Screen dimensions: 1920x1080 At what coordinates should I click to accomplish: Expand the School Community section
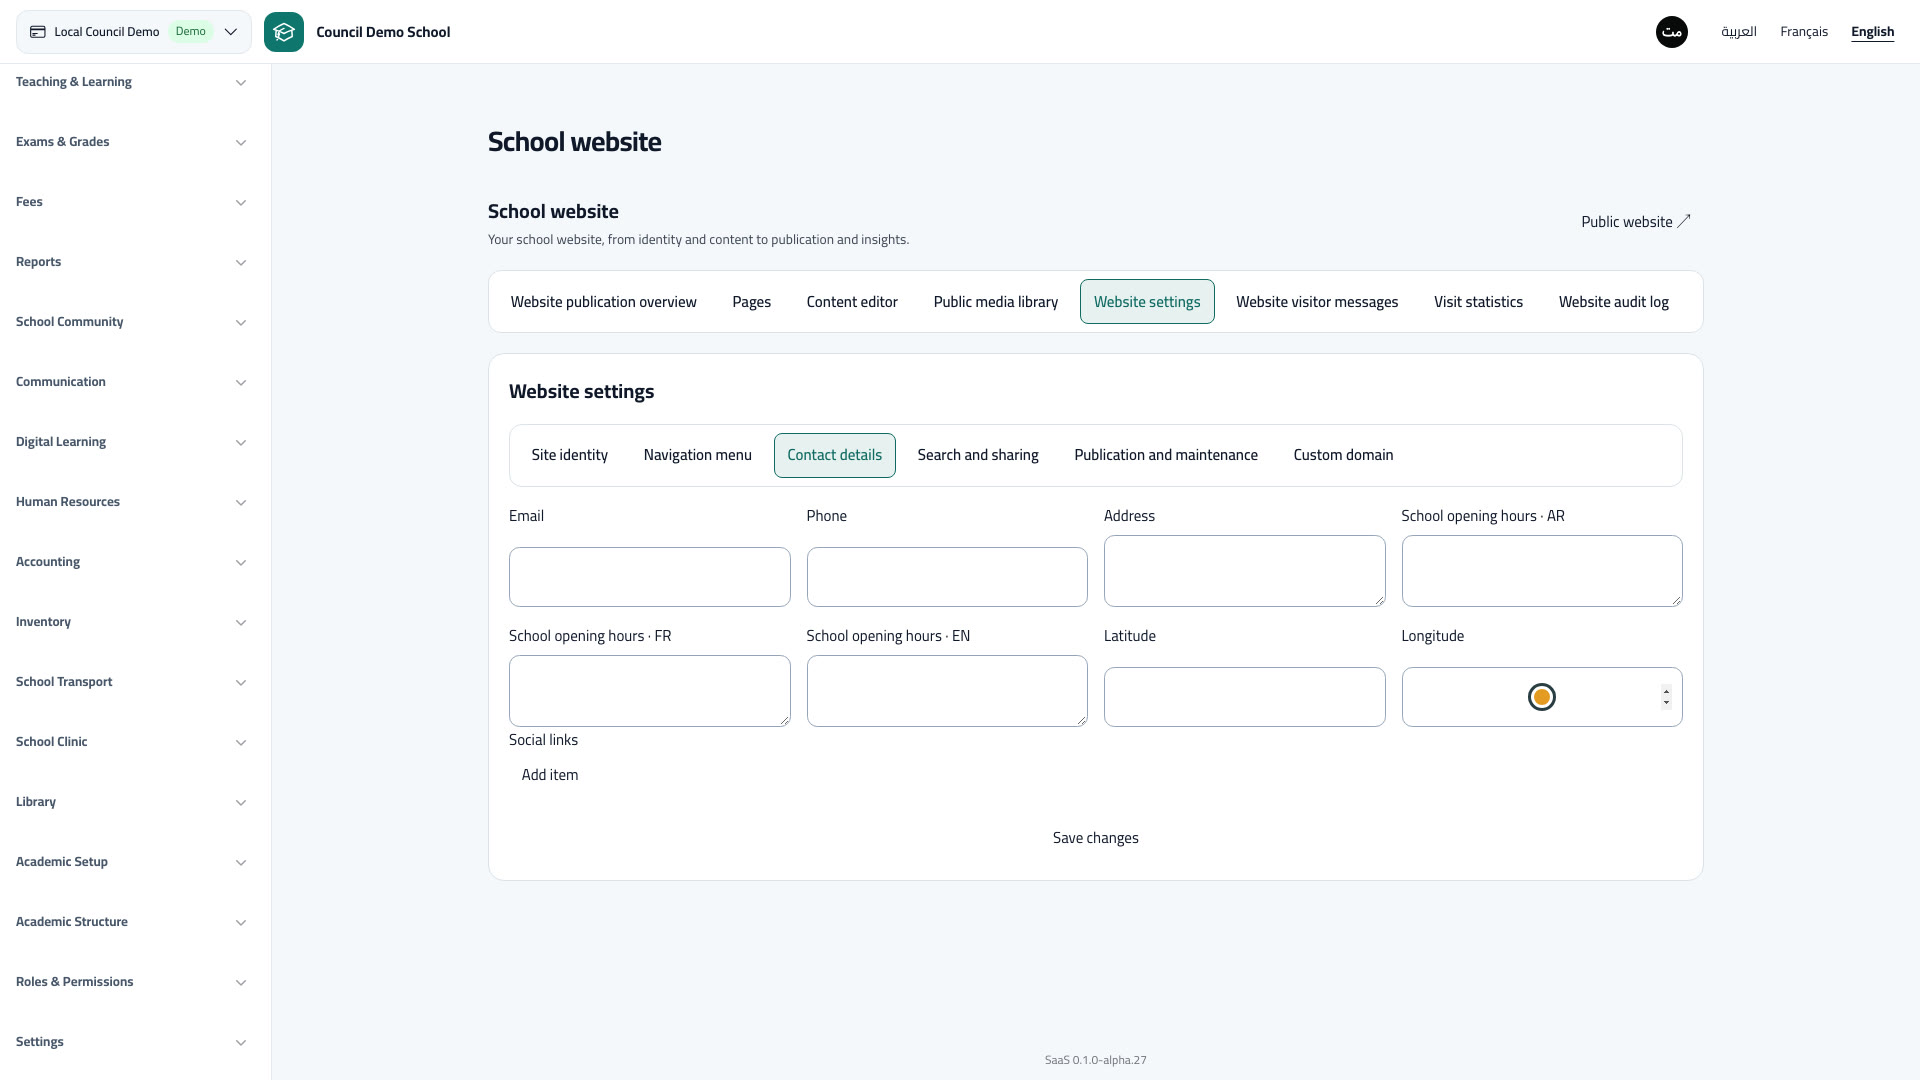pos(131,322)
